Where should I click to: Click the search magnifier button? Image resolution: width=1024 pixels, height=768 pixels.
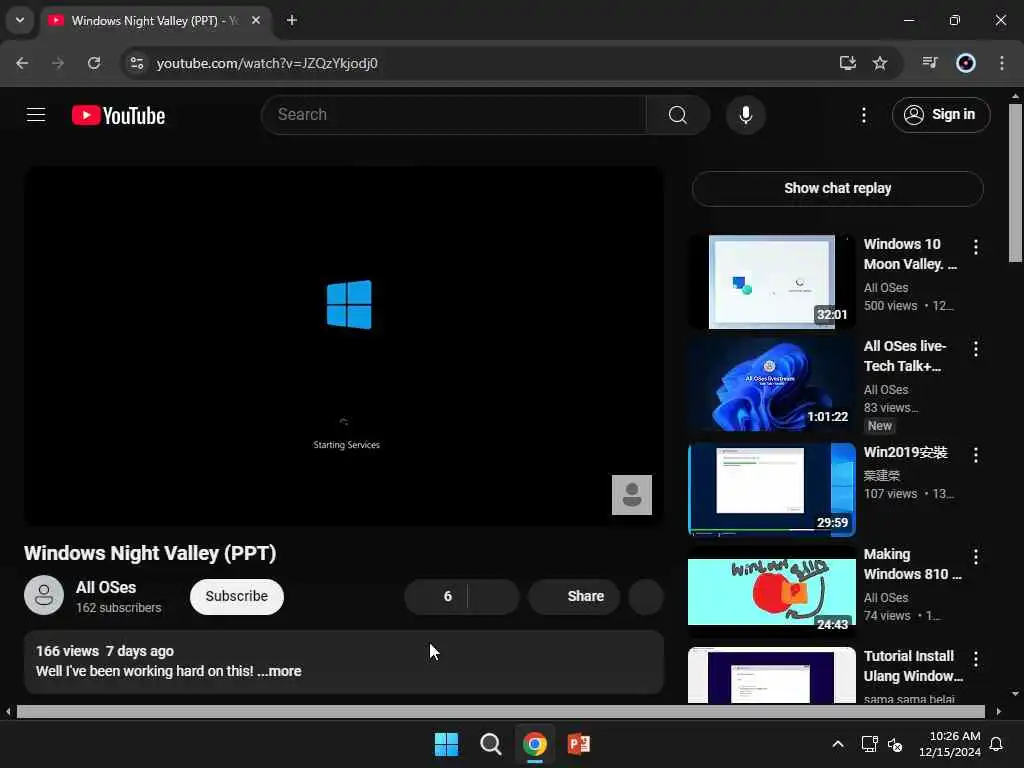(x=677, y=115)
